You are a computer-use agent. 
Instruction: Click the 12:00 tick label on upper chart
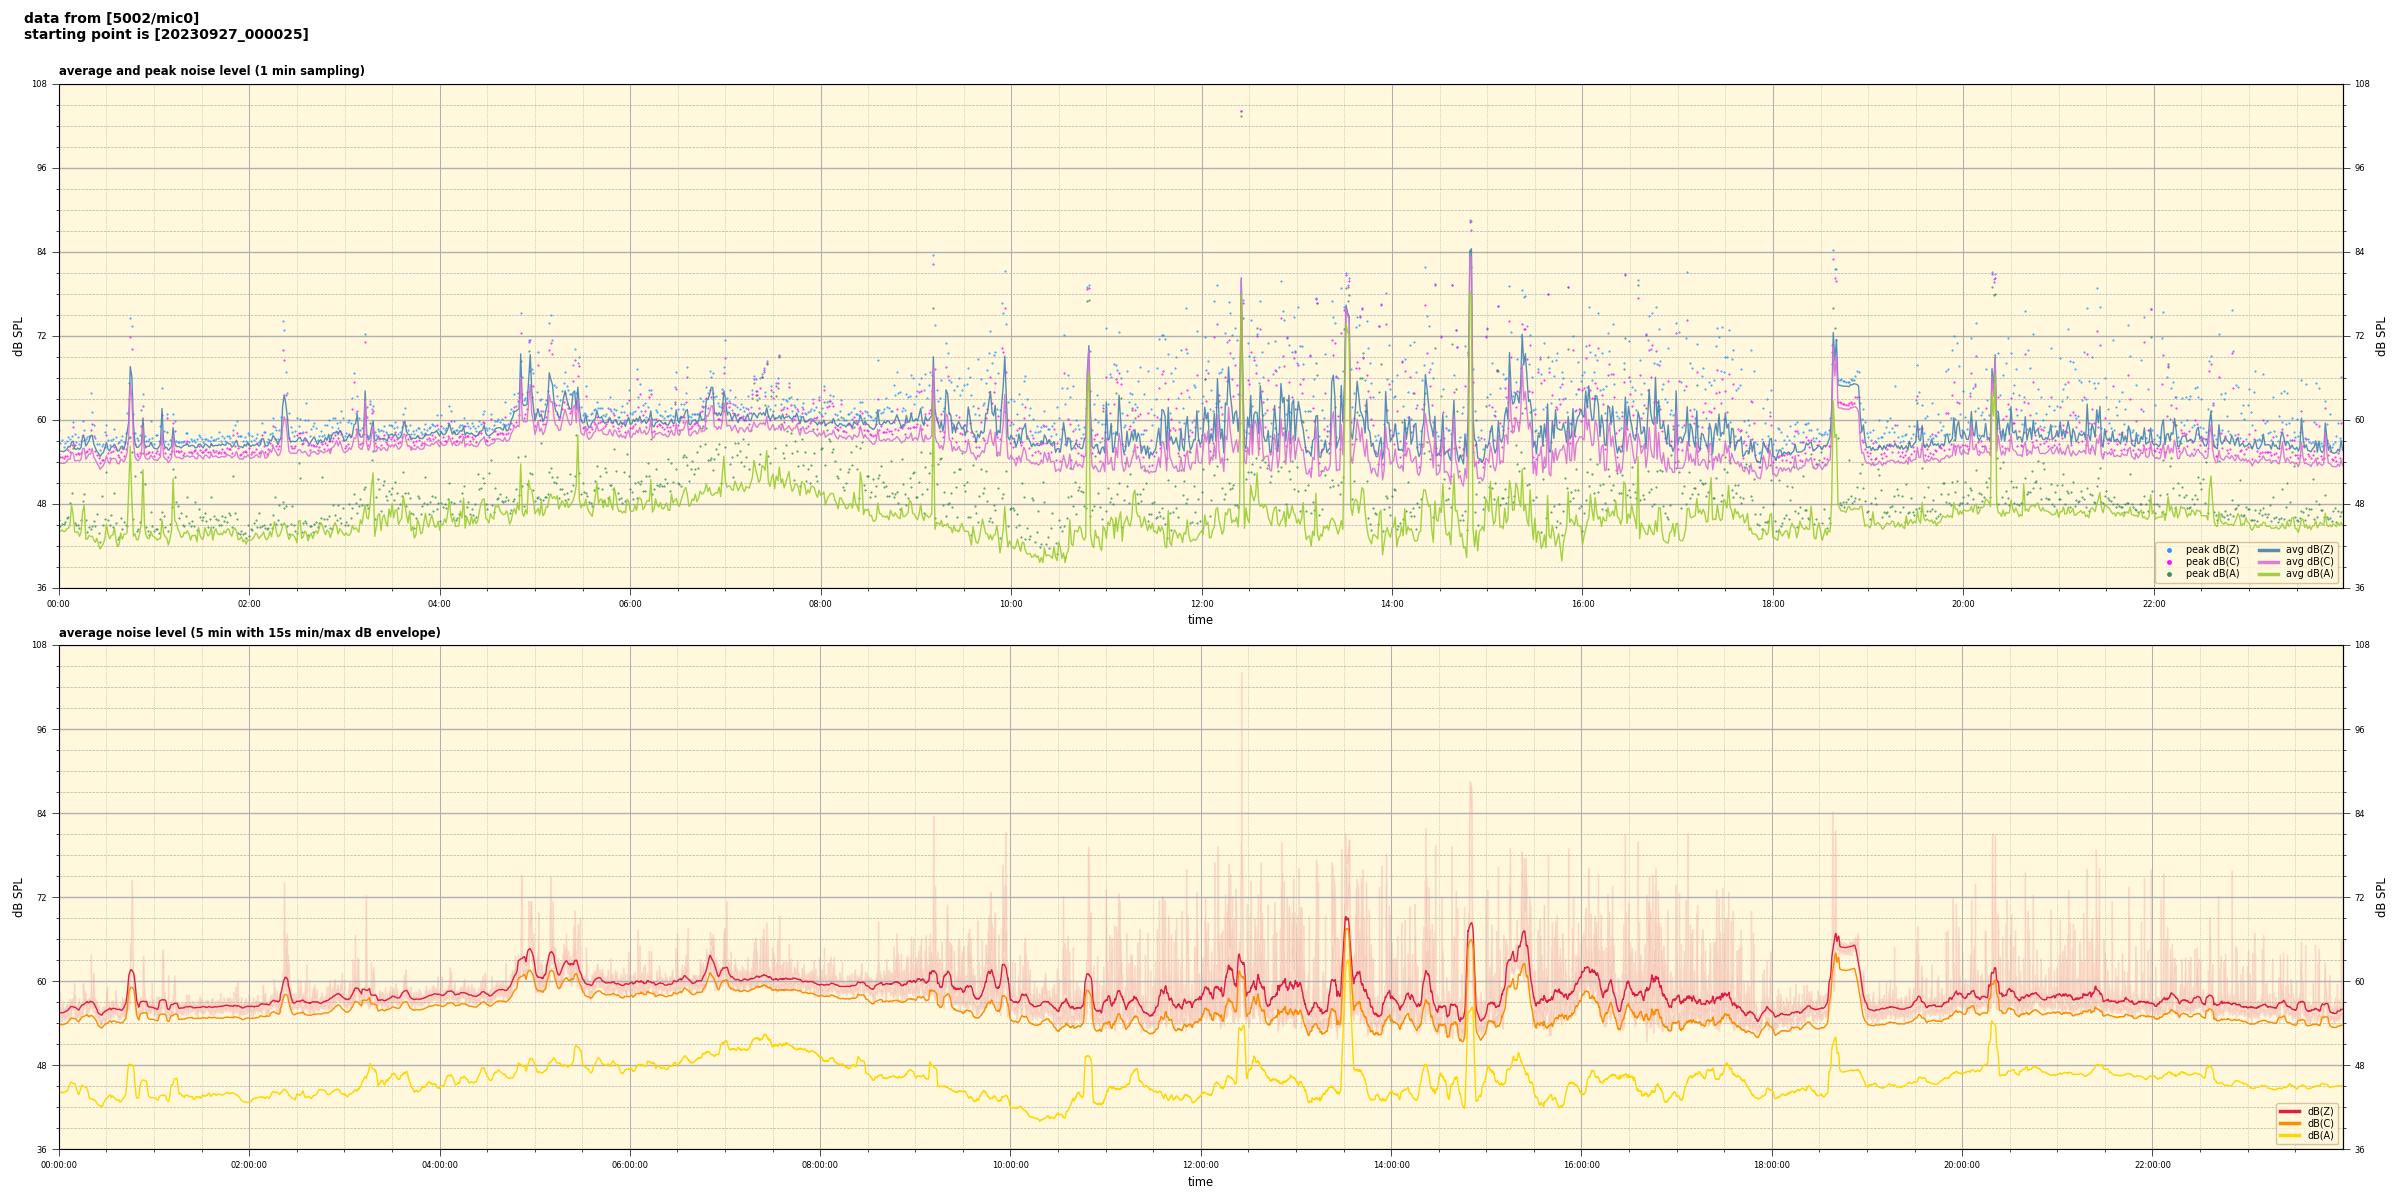coord(1201,604)
